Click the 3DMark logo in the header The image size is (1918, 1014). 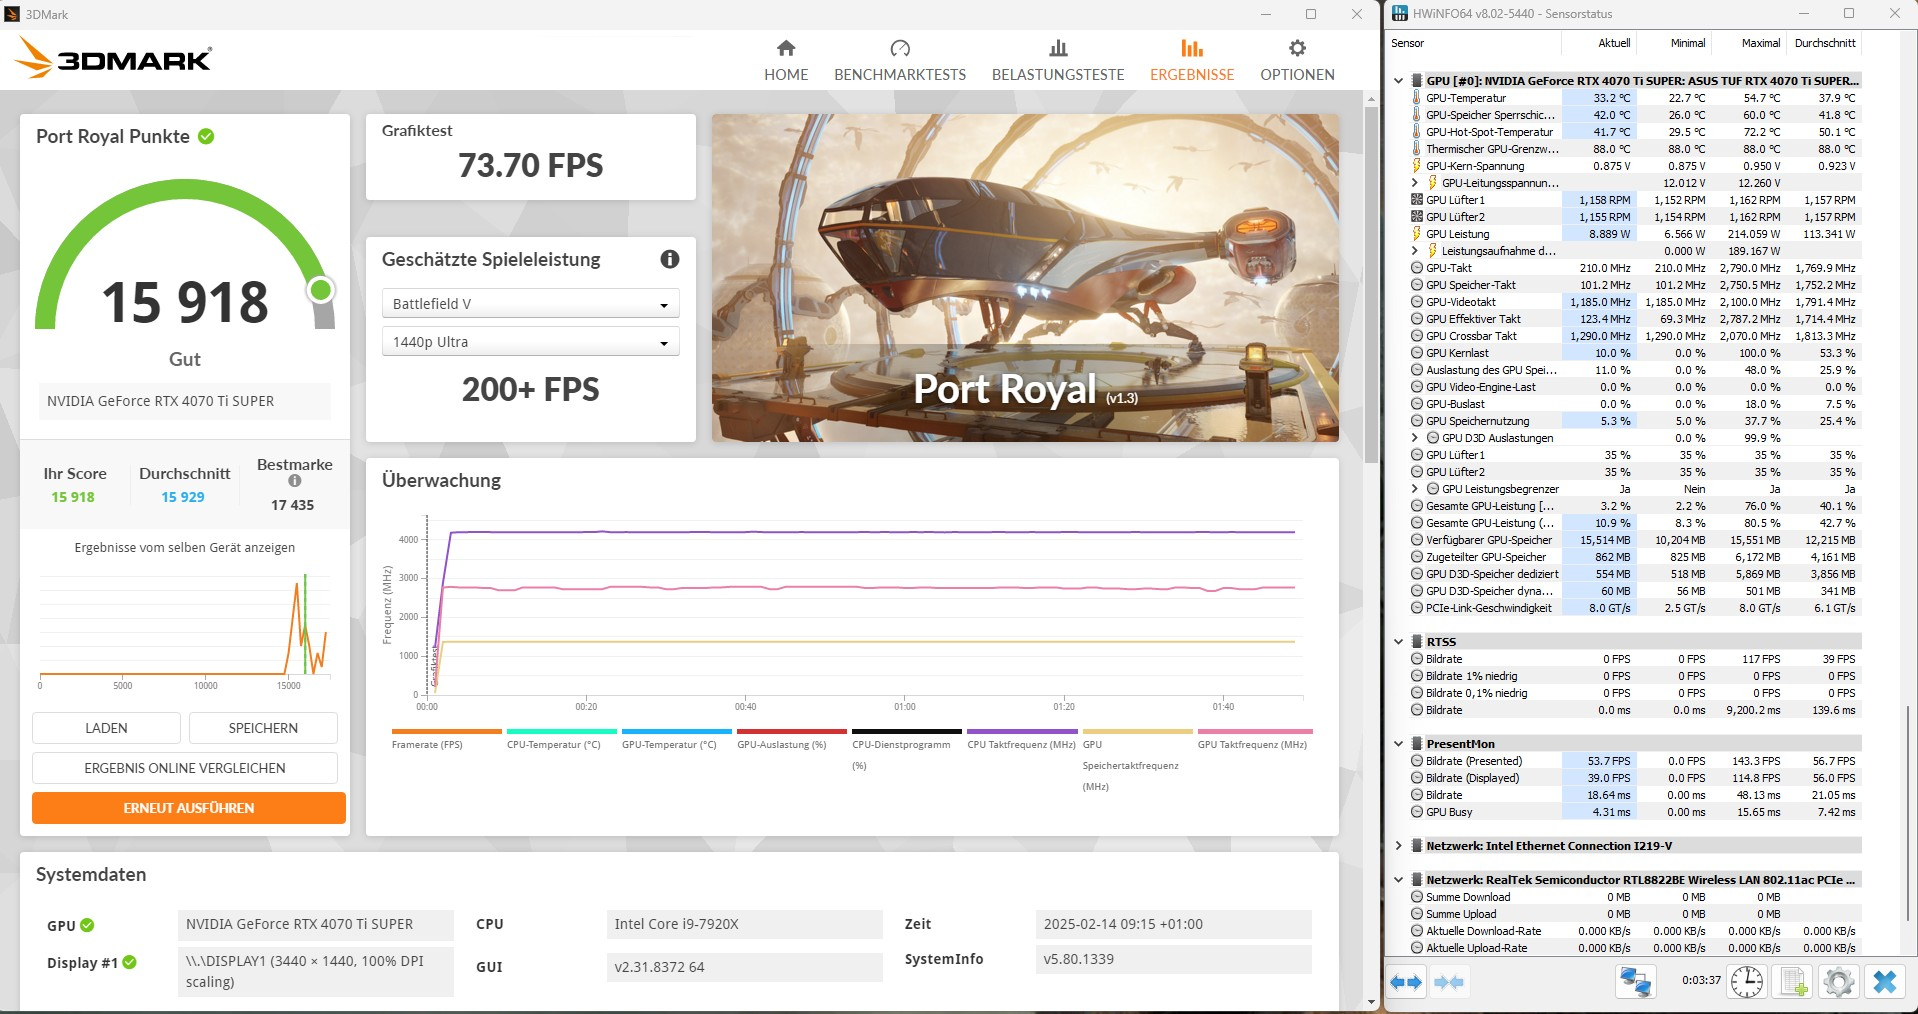click(x=113, y=58)
